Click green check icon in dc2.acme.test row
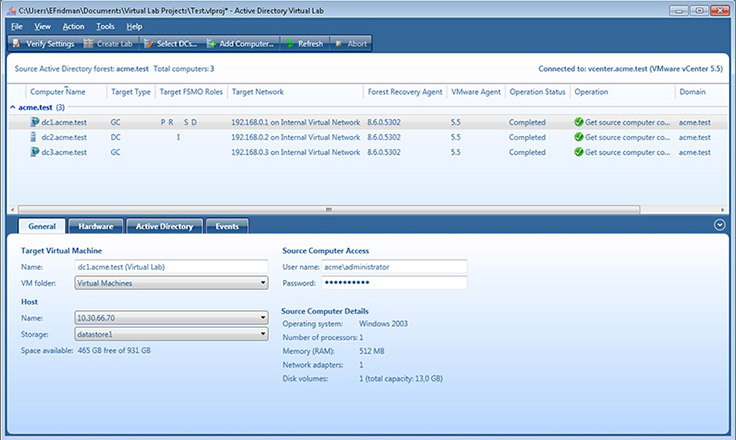Viewport: 736px width, 440px height. click(579, 137)
